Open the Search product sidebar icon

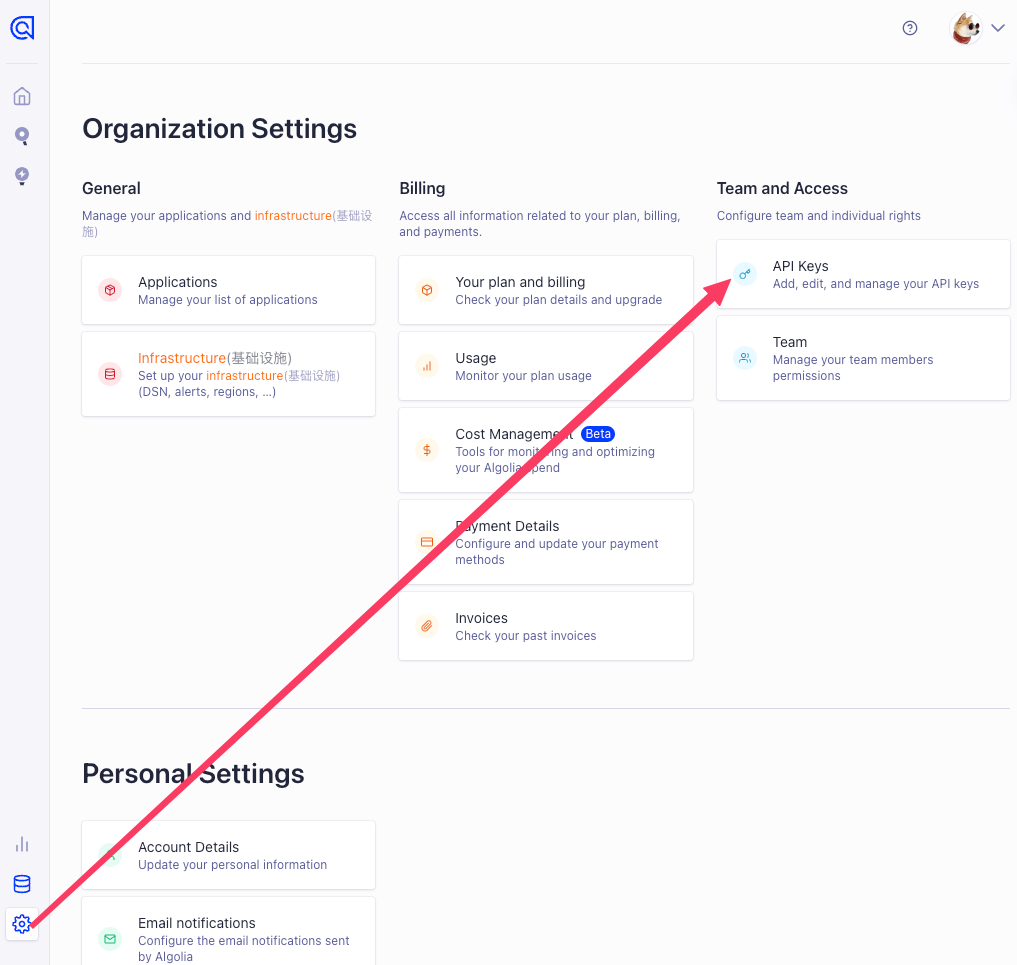pos(22,136)
